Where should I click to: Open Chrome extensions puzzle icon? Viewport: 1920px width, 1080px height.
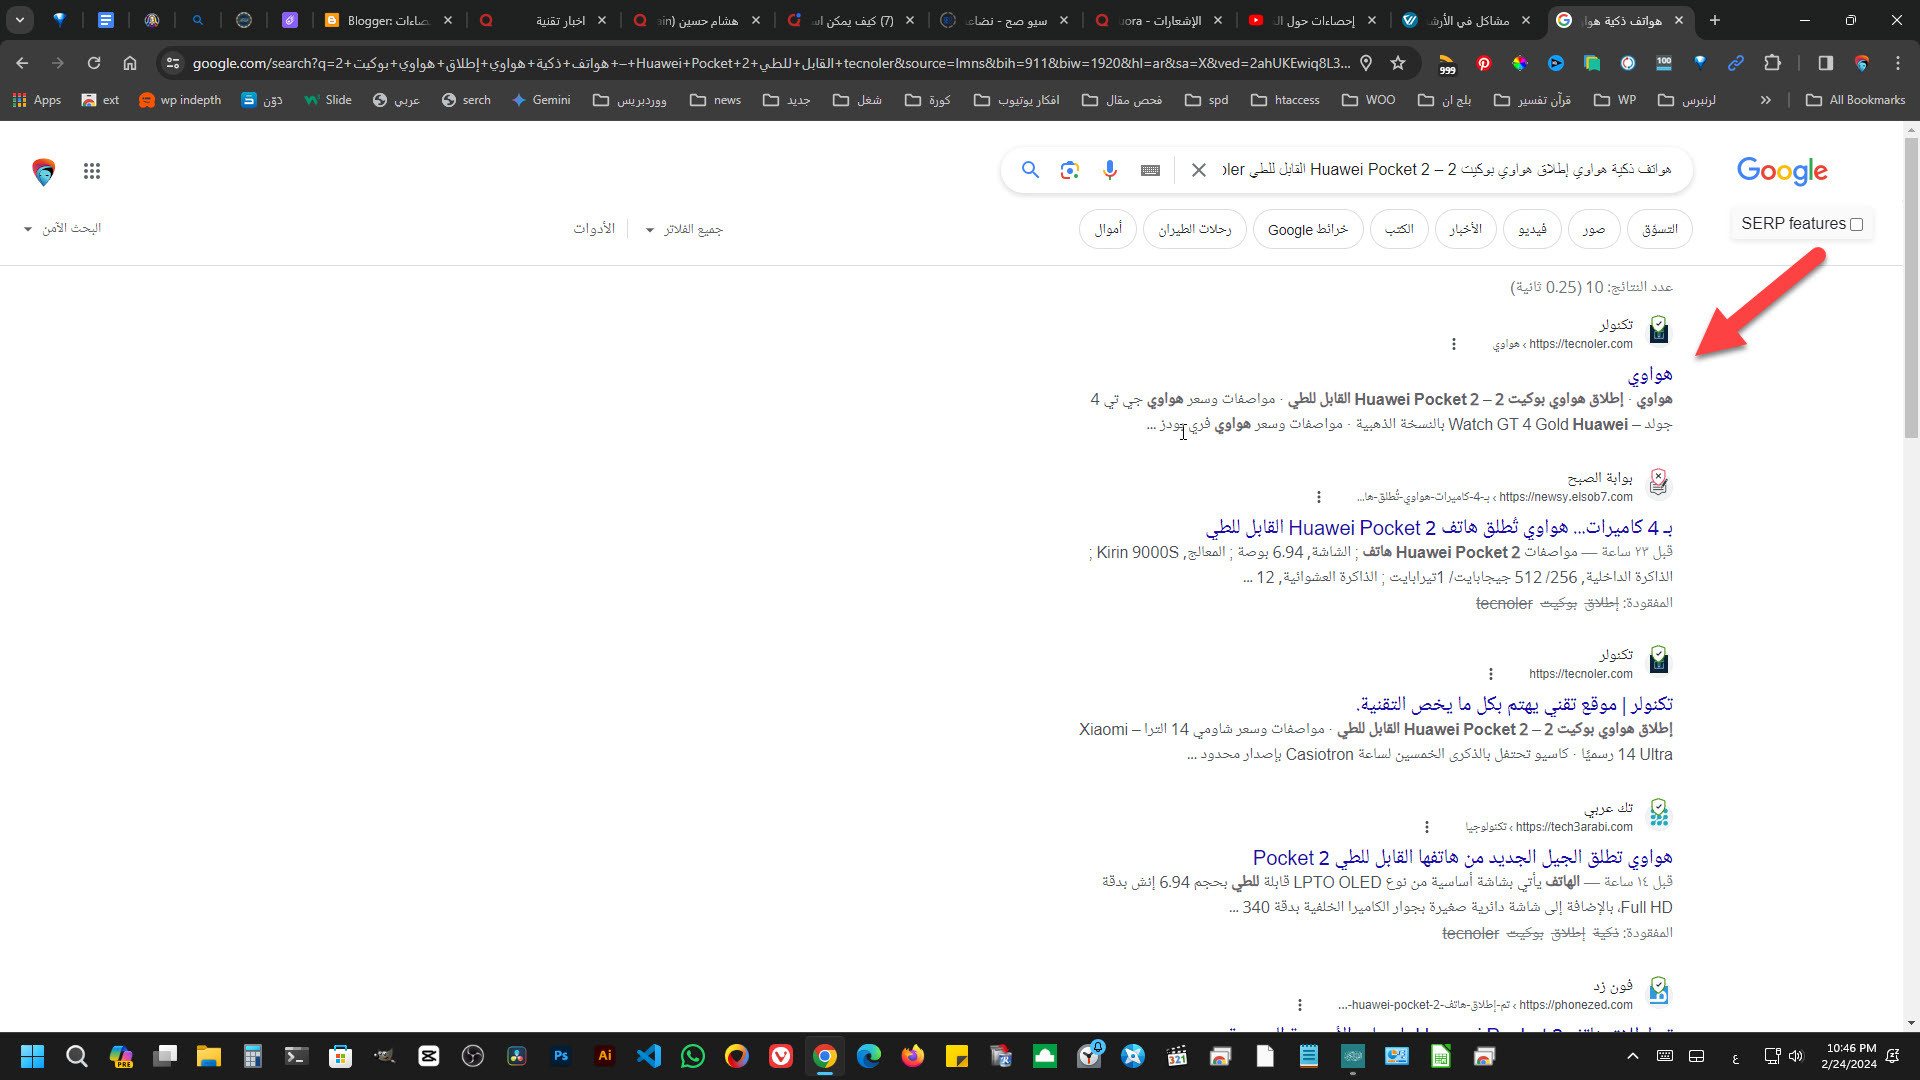point(1772,63)
